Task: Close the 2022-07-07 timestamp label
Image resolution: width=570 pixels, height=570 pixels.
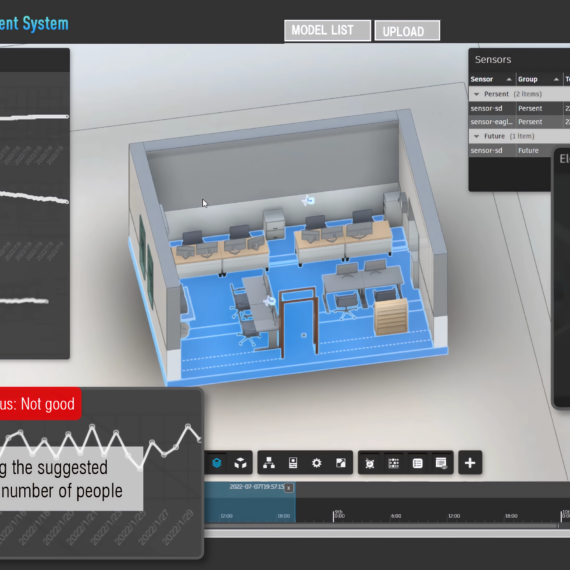Action: 289,488
